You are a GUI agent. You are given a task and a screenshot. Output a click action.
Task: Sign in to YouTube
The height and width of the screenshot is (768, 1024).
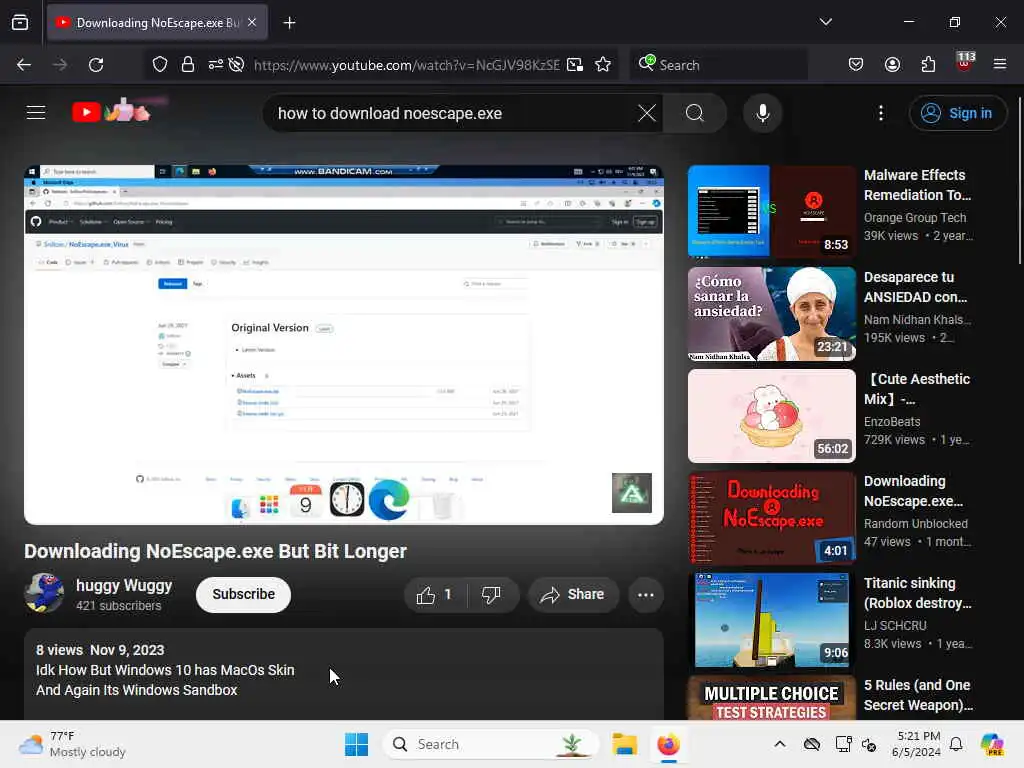click(x=957, y=114)
